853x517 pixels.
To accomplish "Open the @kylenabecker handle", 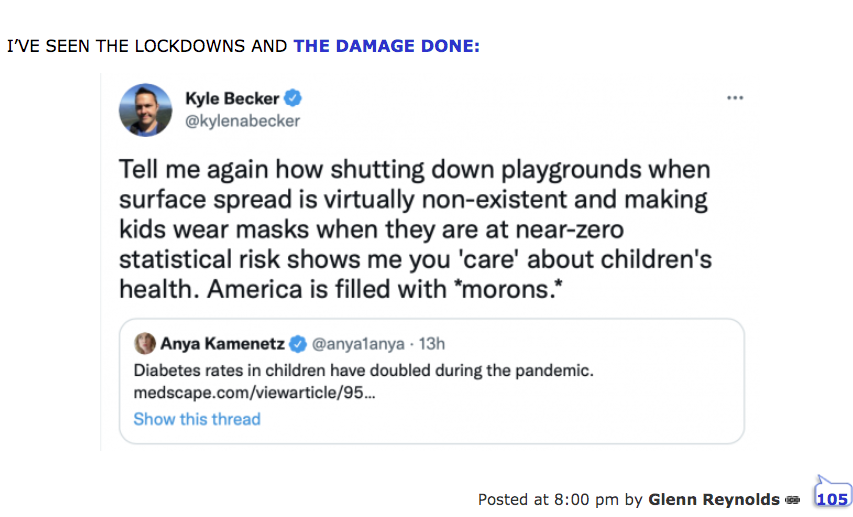I will click(x=242, y=121).
